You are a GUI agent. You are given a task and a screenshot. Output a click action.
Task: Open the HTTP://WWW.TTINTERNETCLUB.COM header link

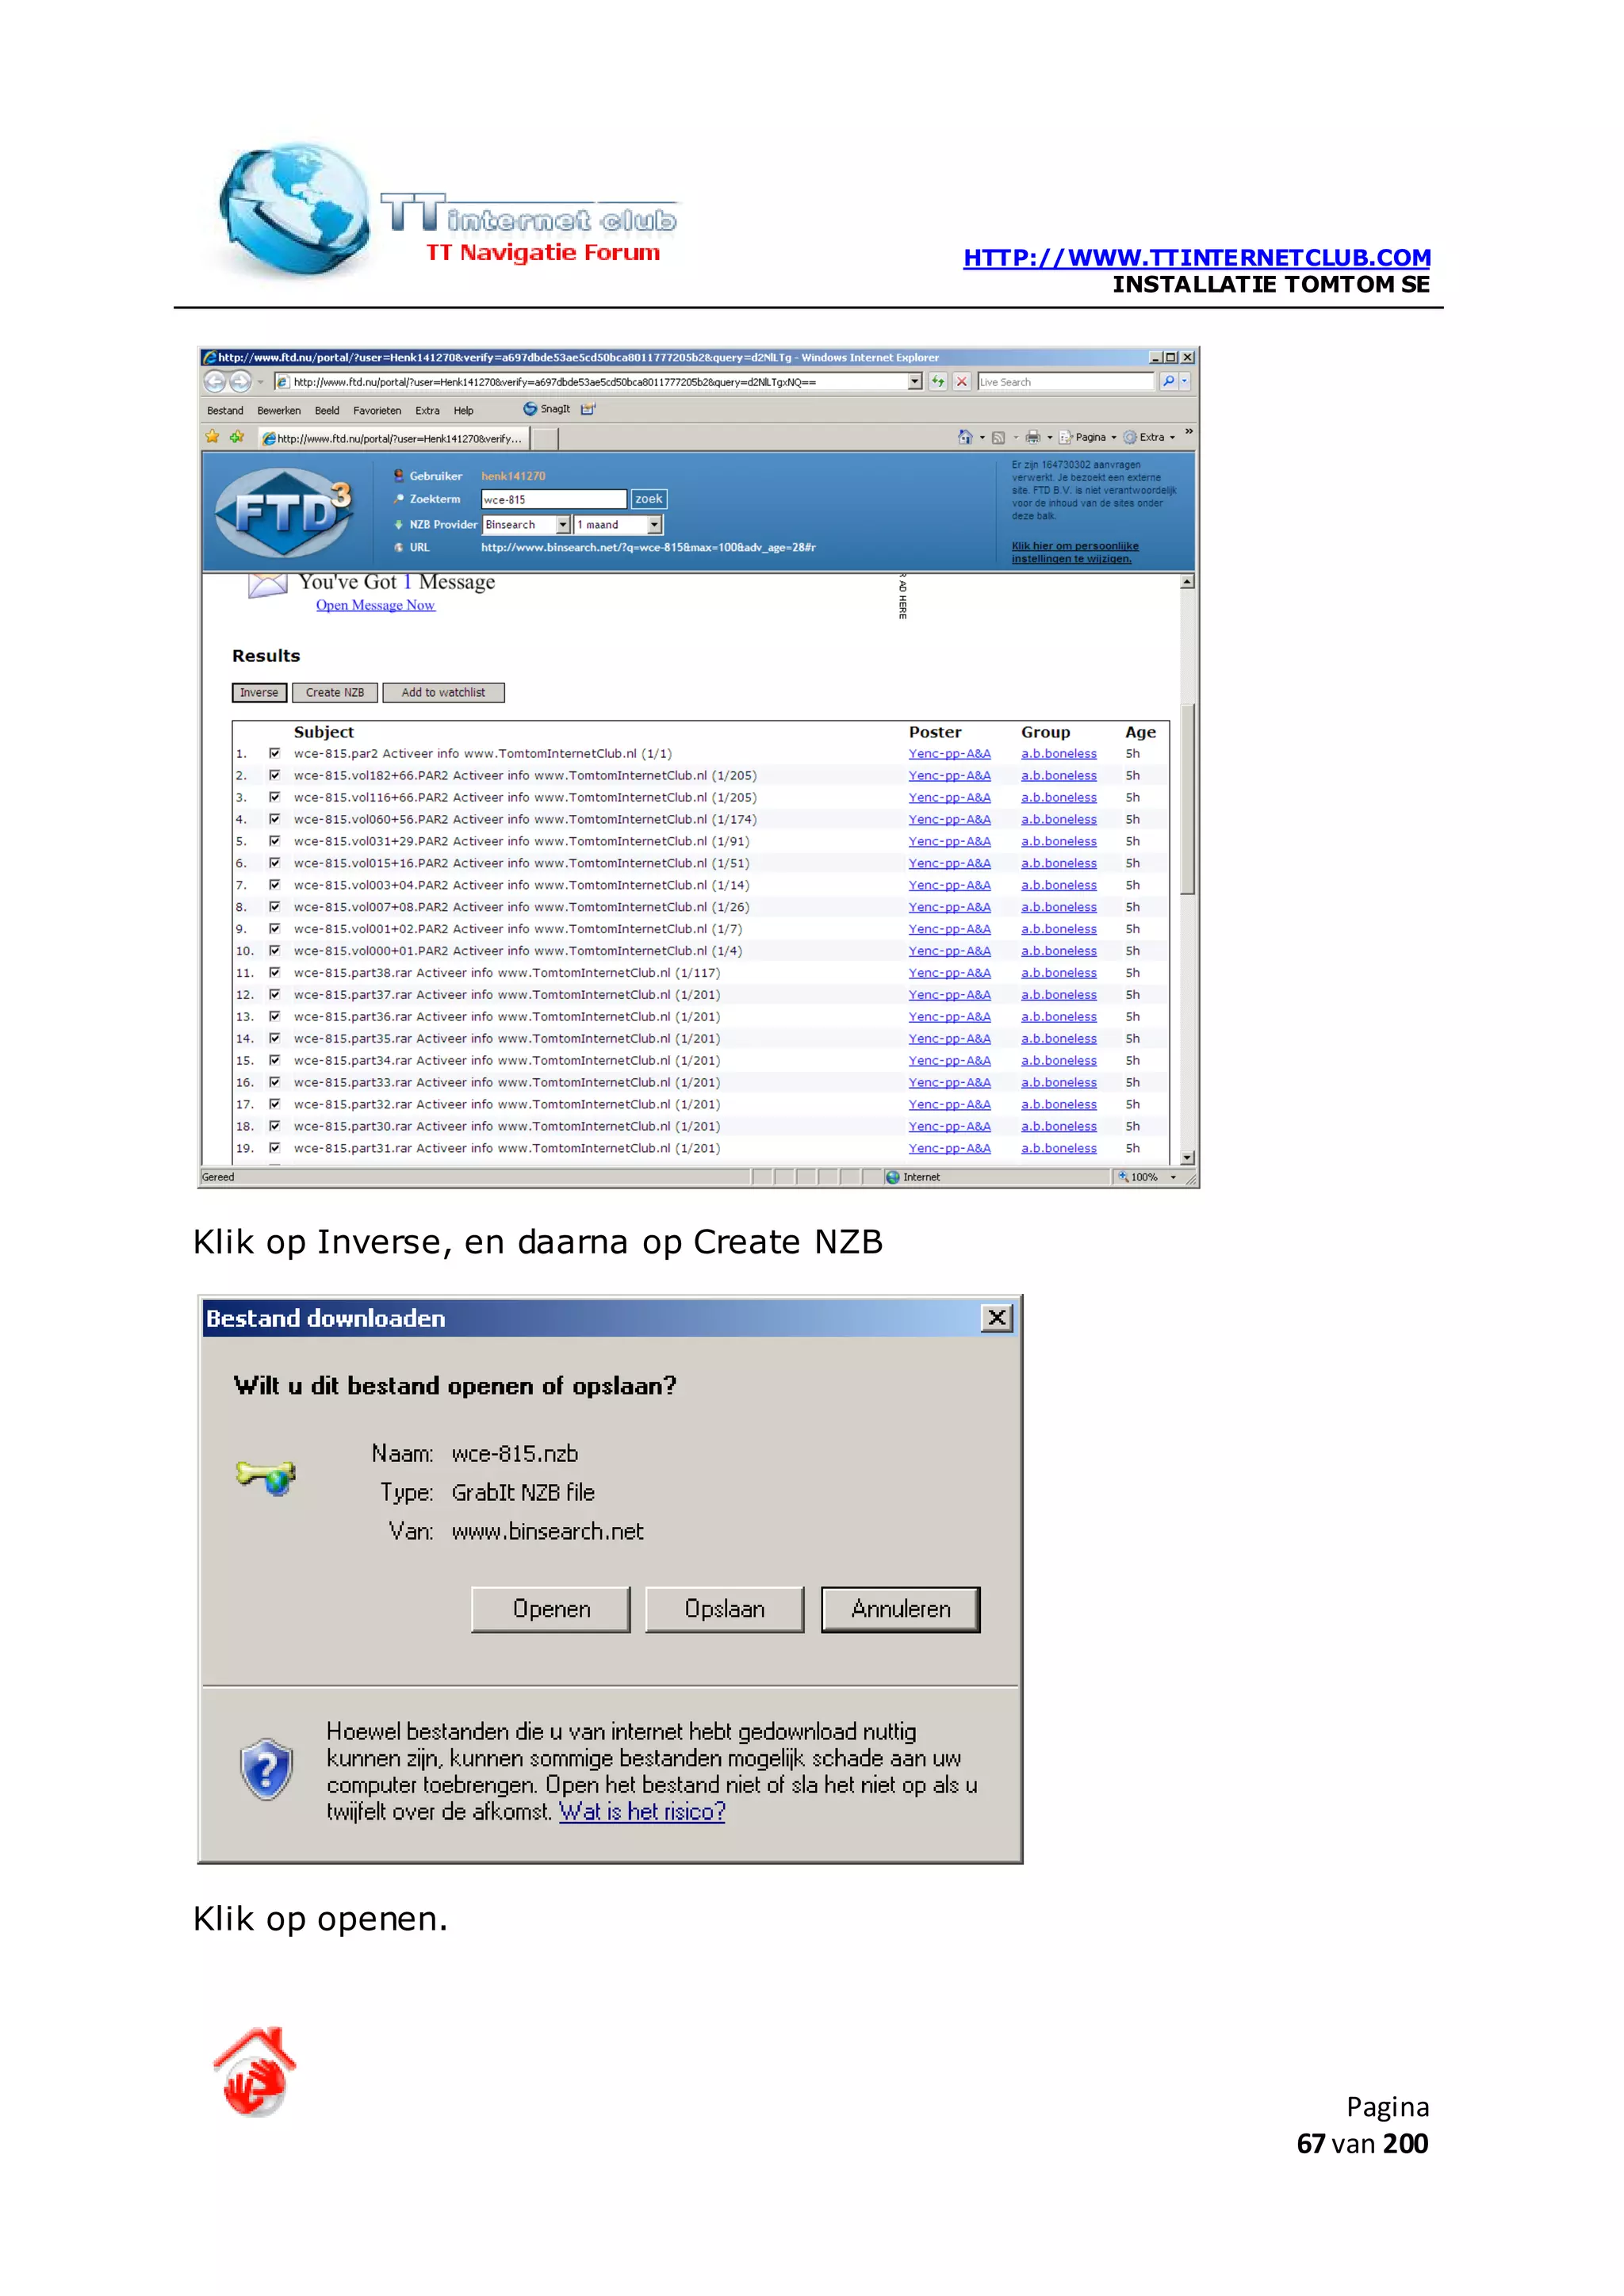point(1197,257)
